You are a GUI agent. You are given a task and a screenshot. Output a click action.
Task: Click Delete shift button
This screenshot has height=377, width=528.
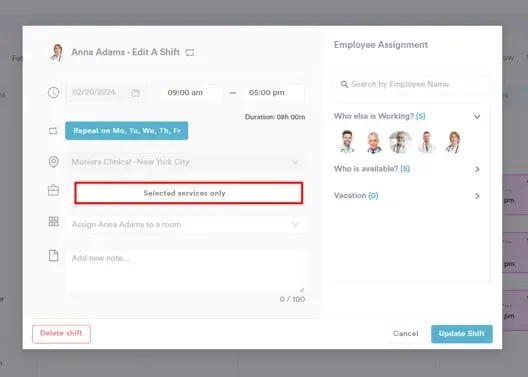61,334
